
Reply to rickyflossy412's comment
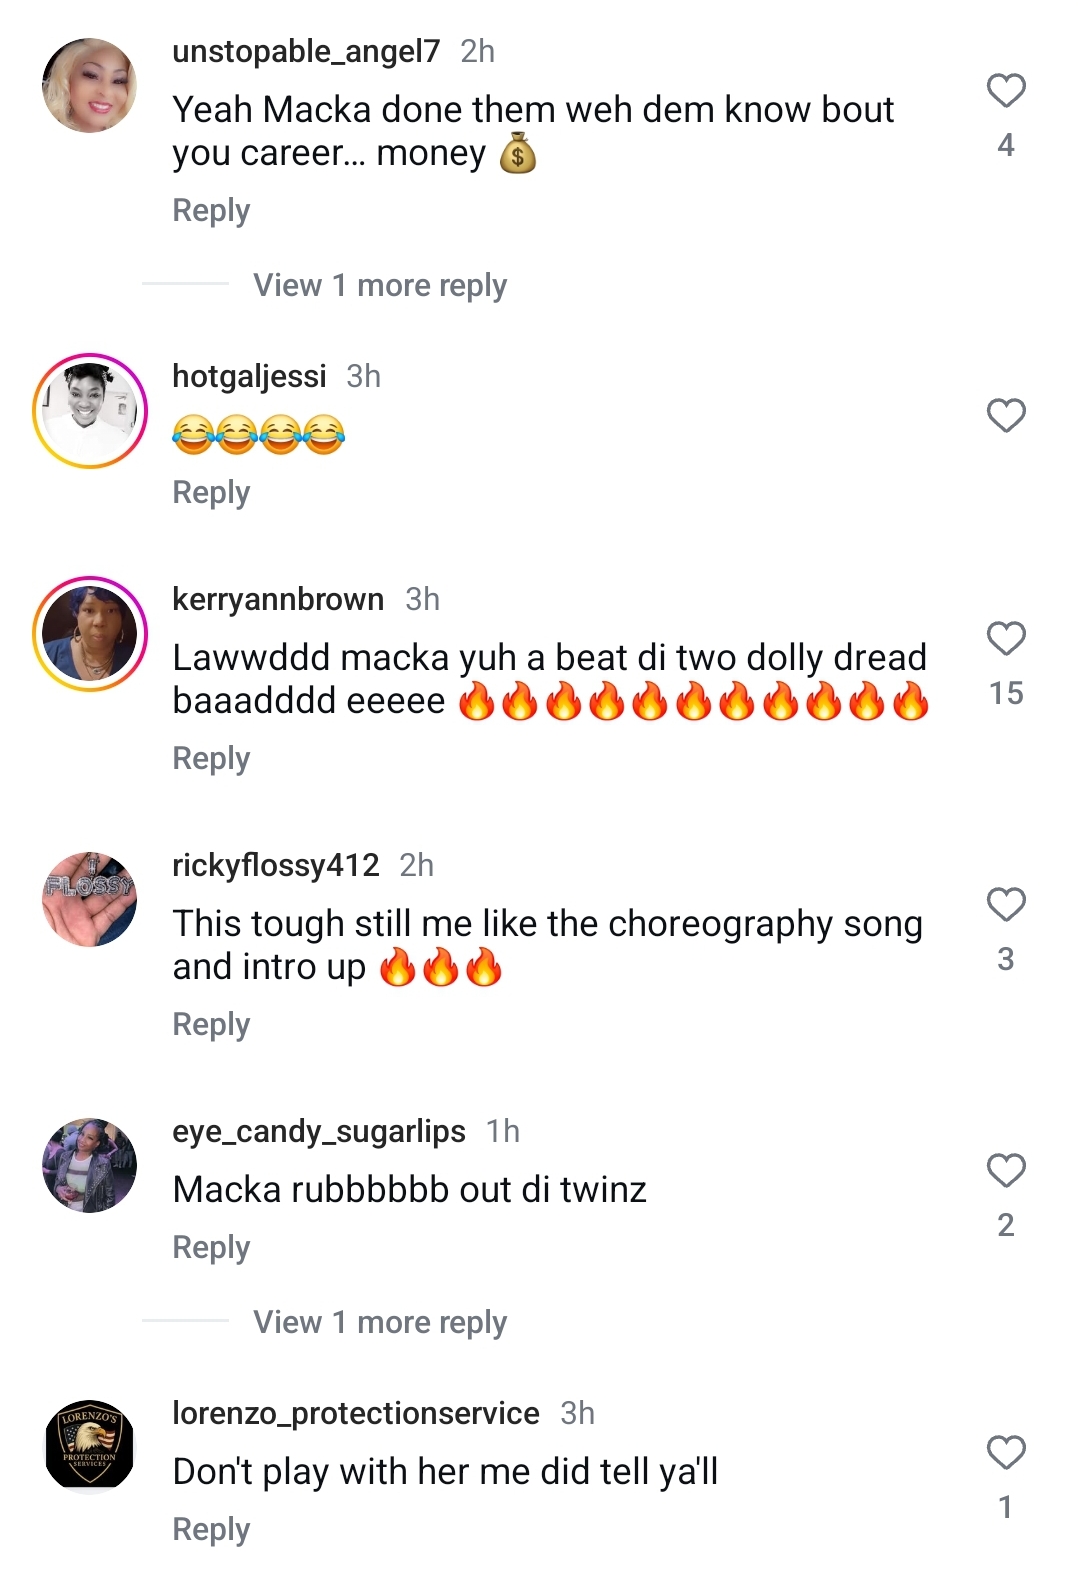211,1025
